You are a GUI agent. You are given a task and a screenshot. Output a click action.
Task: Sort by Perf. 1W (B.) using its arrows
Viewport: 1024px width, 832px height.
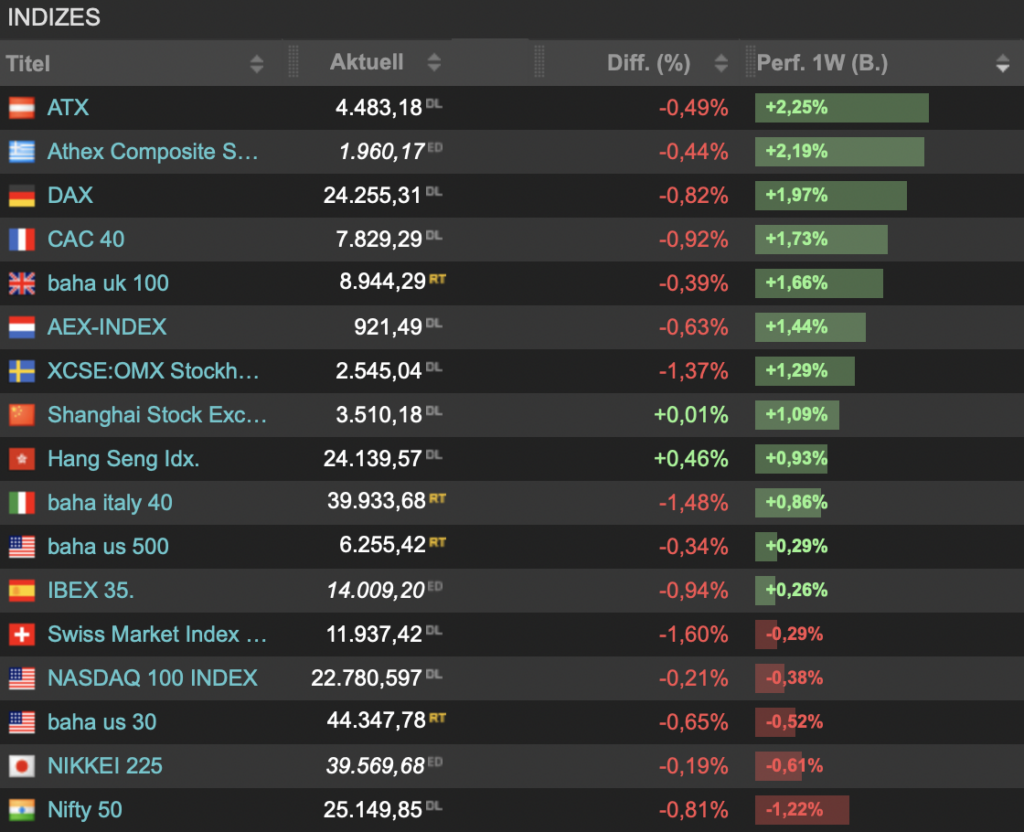(1002, 63)
